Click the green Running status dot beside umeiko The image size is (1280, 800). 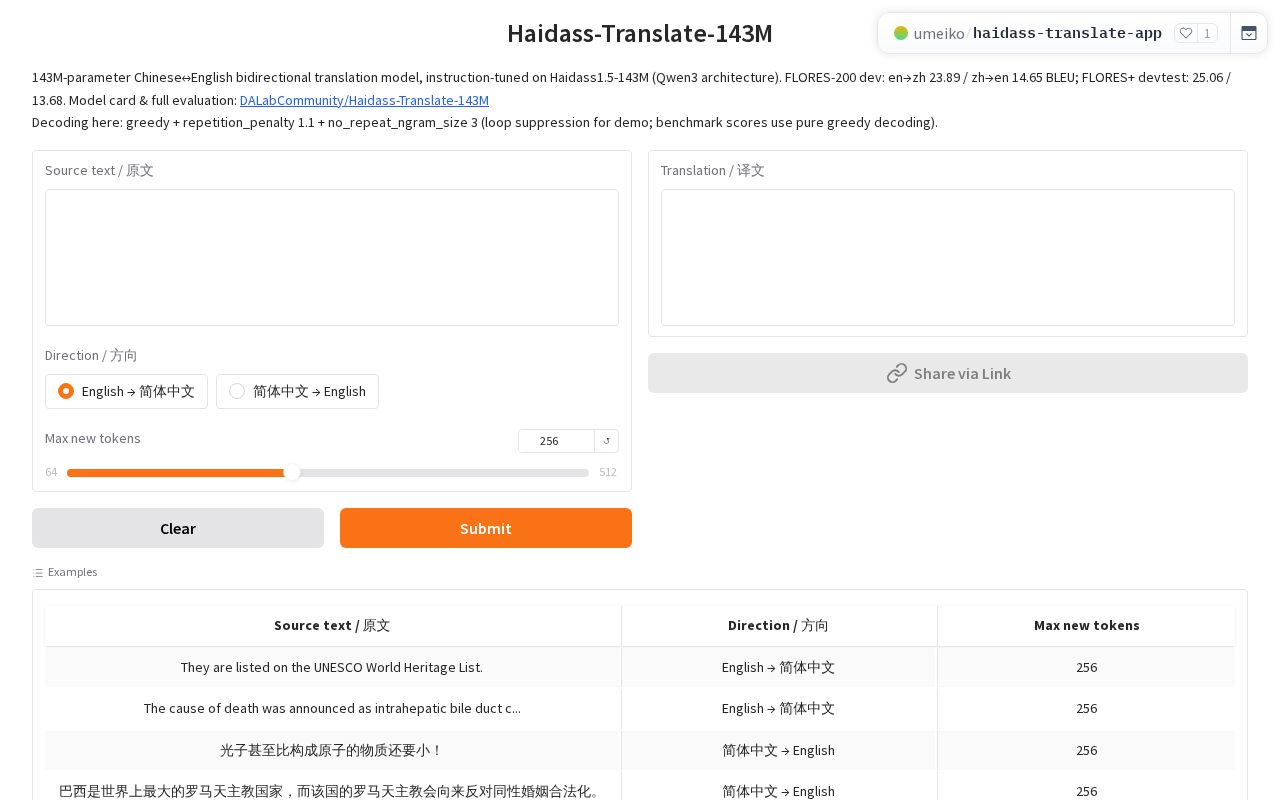coord(901,33)
